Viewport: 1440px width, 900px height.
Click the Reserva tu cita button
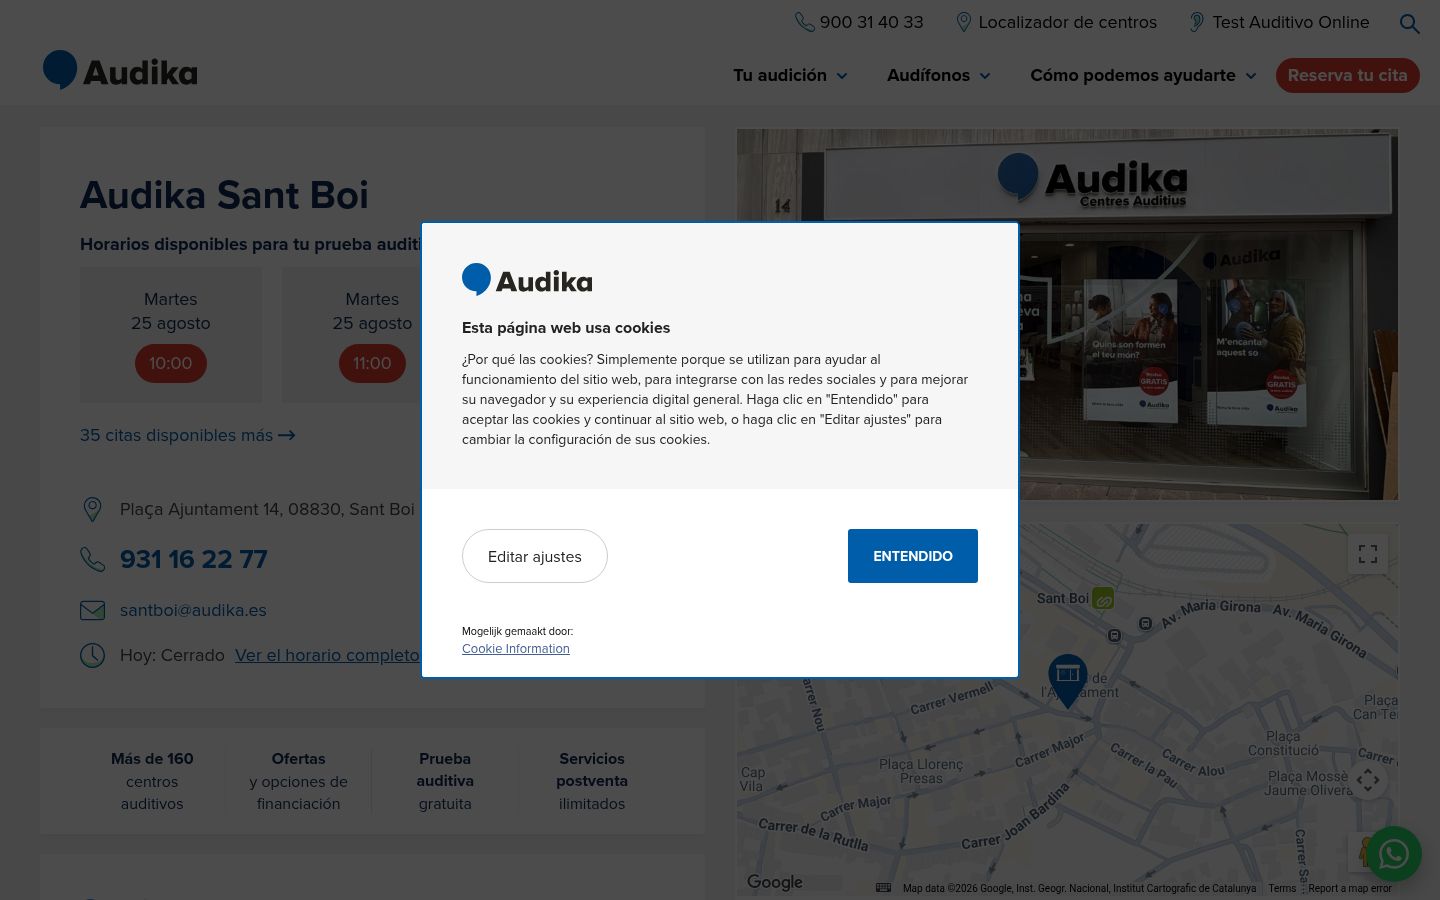[x=1347, y=75]
